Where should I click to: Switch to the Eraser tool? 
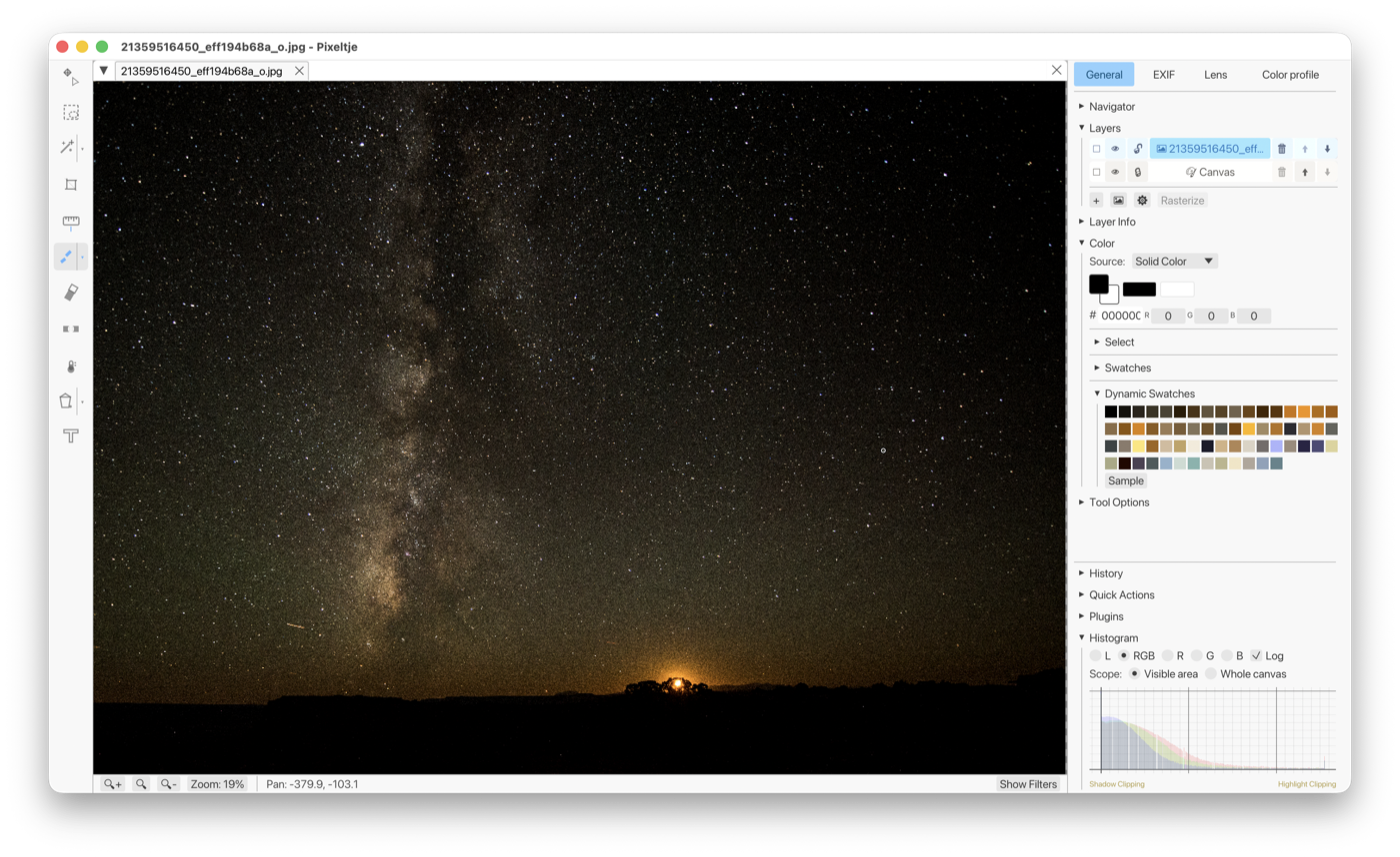pyautogui.click(x=70, y=292)
